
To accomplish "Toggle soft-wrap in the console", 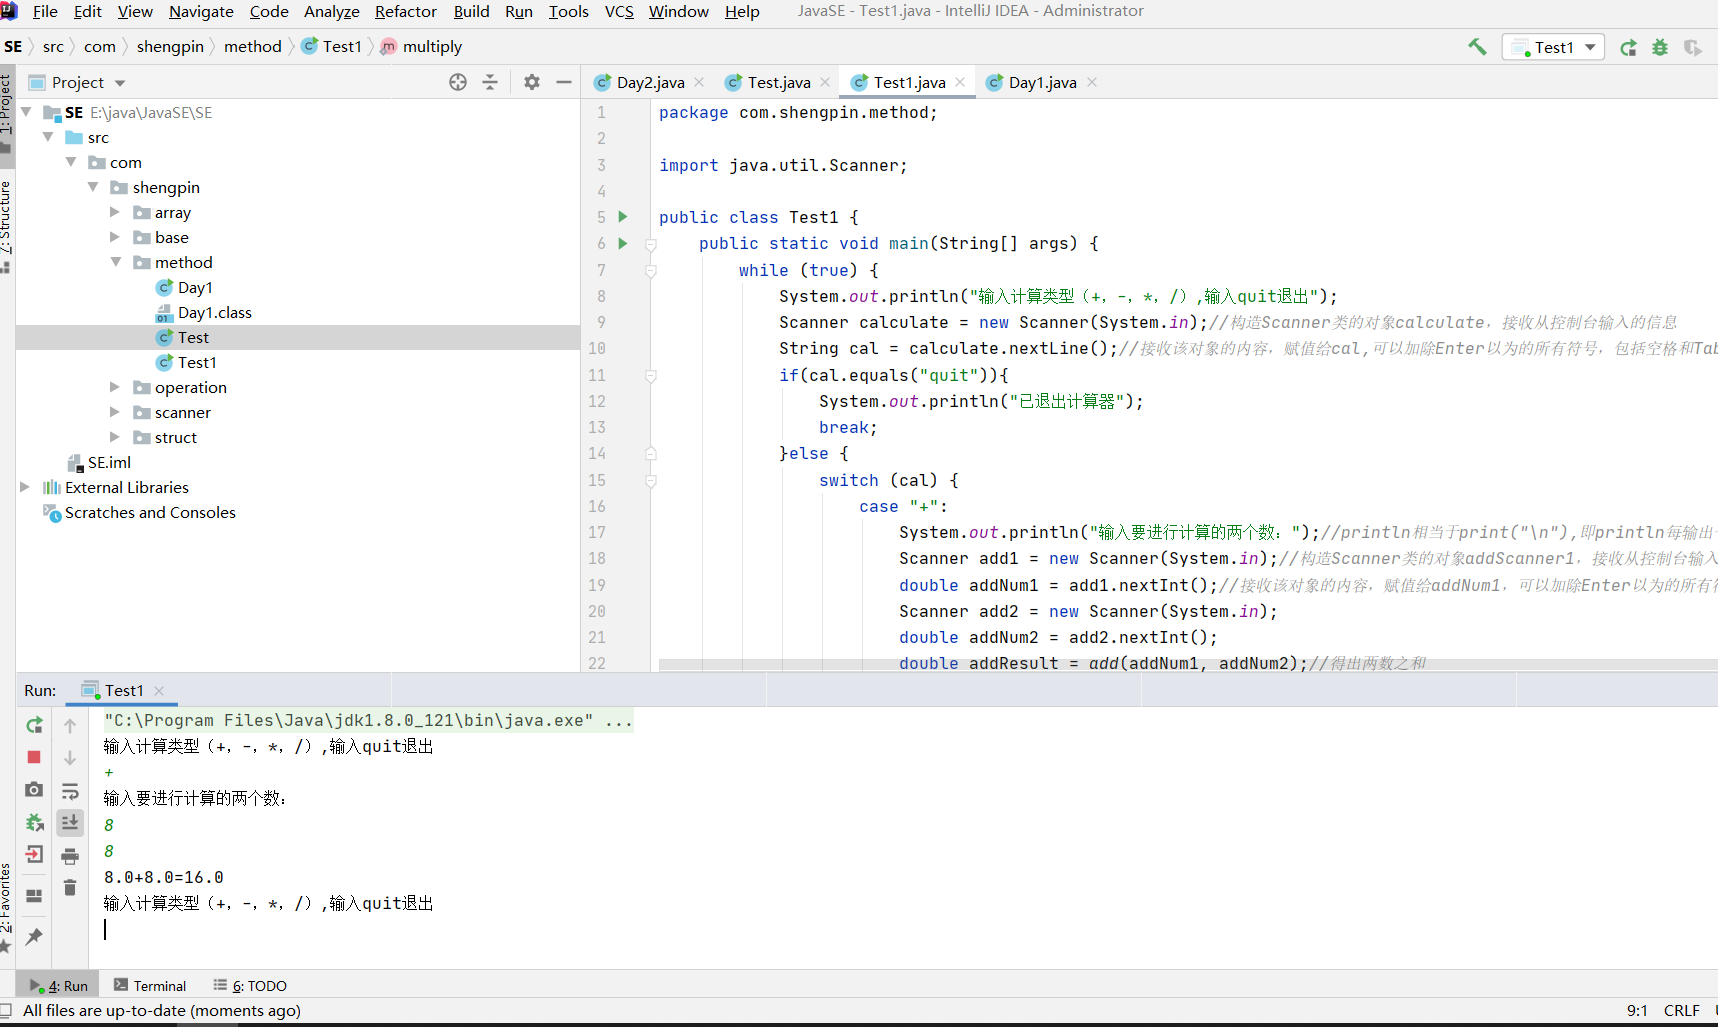I will click(x=70, y=791).
